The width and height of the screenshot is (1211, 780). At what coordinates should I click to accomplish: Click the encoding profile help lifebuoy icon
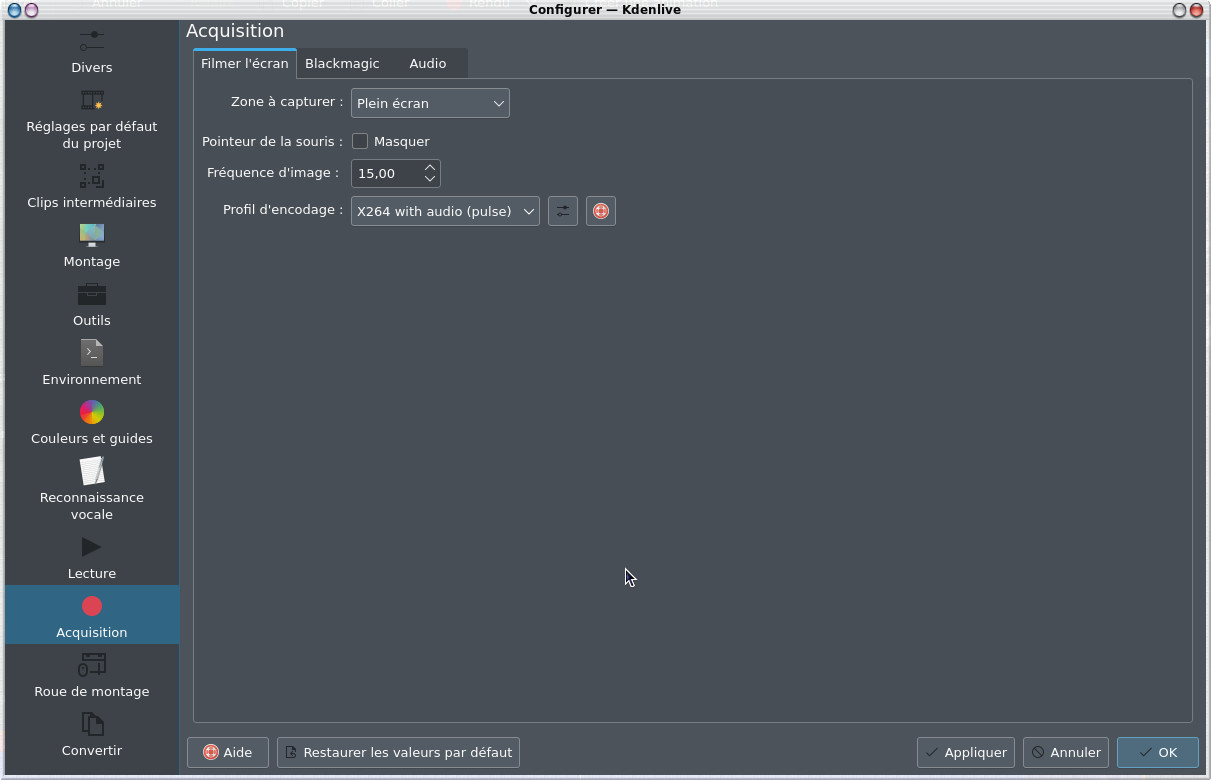click(601, 211)
